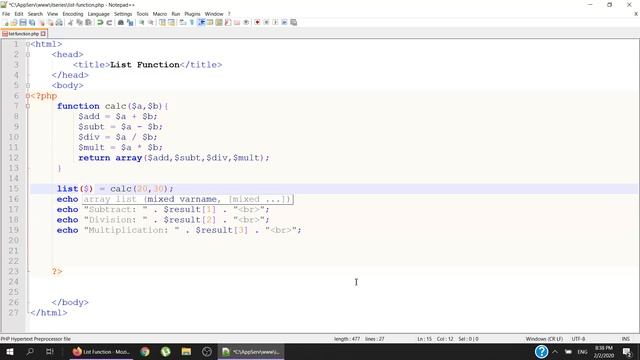Click the INS insert mode indicator

[x=626, y=339]
